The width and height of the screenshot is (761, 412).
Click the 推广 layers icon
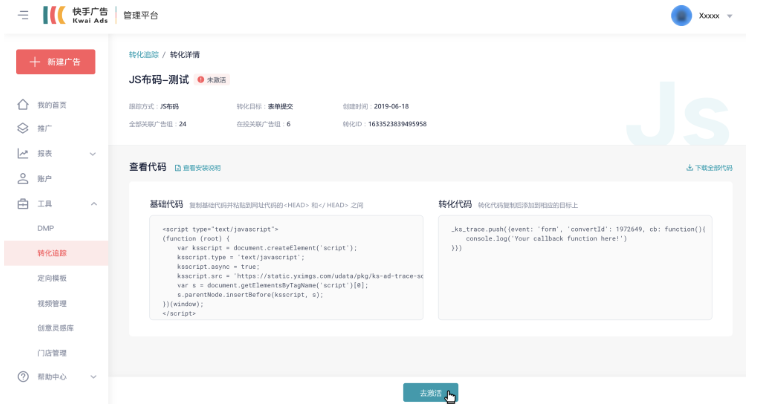click(x=23, y=129)
